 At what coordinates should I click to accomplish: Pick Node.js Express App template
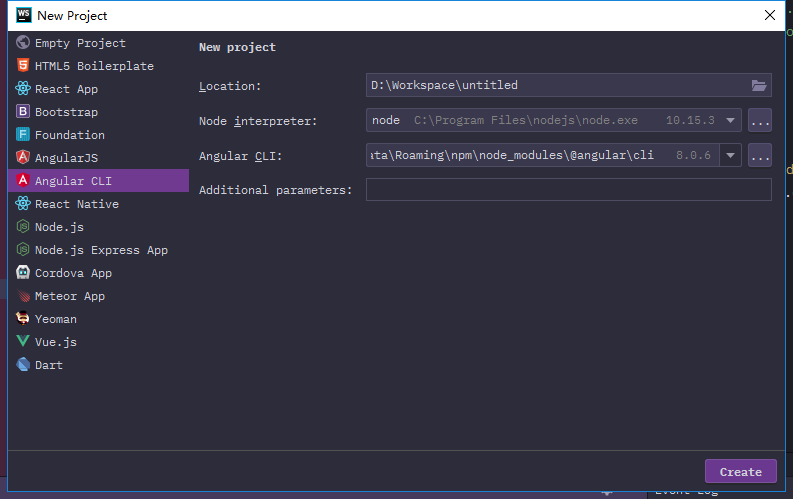point(99,250)
